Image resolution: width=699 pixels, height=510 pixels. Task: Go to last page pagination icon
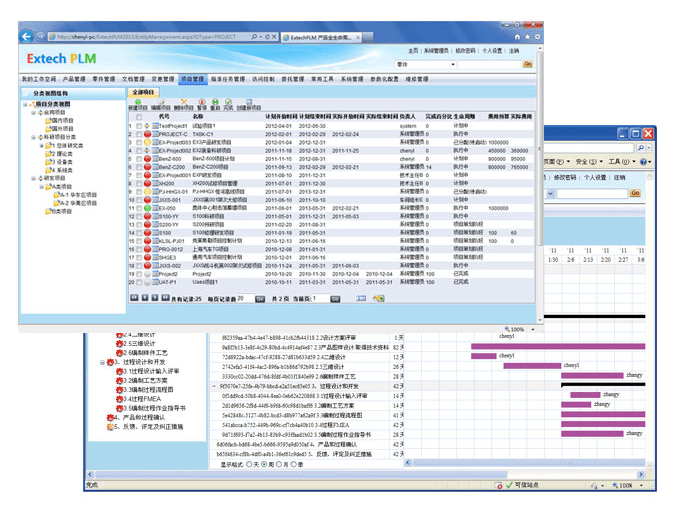pyautogui.click(x=165, y=298)
